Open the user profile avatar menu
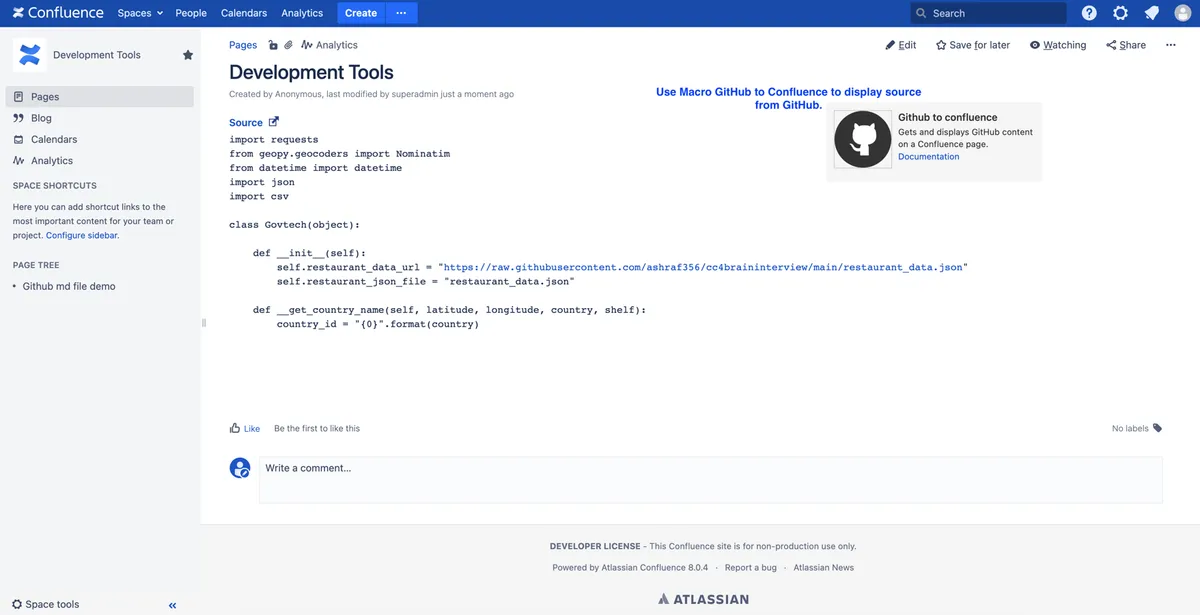This screenshot has width=1200, height=615. 1183,13
